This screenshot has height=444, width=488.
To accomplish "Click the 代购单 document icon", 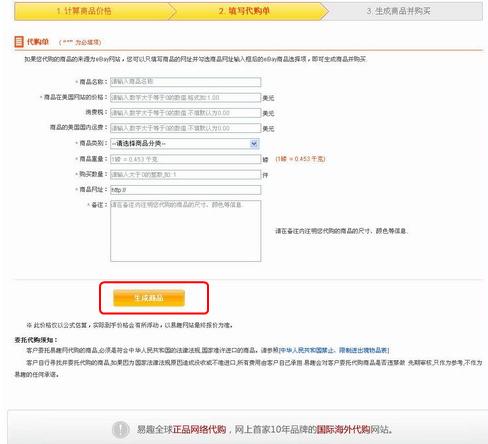I will tap(19, 42).
